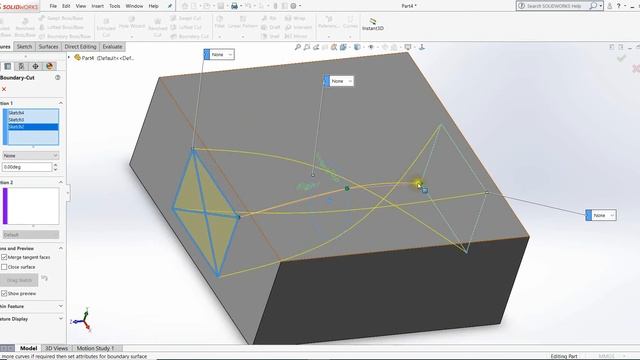Open the search type dropdown arrow

(600, 6)
